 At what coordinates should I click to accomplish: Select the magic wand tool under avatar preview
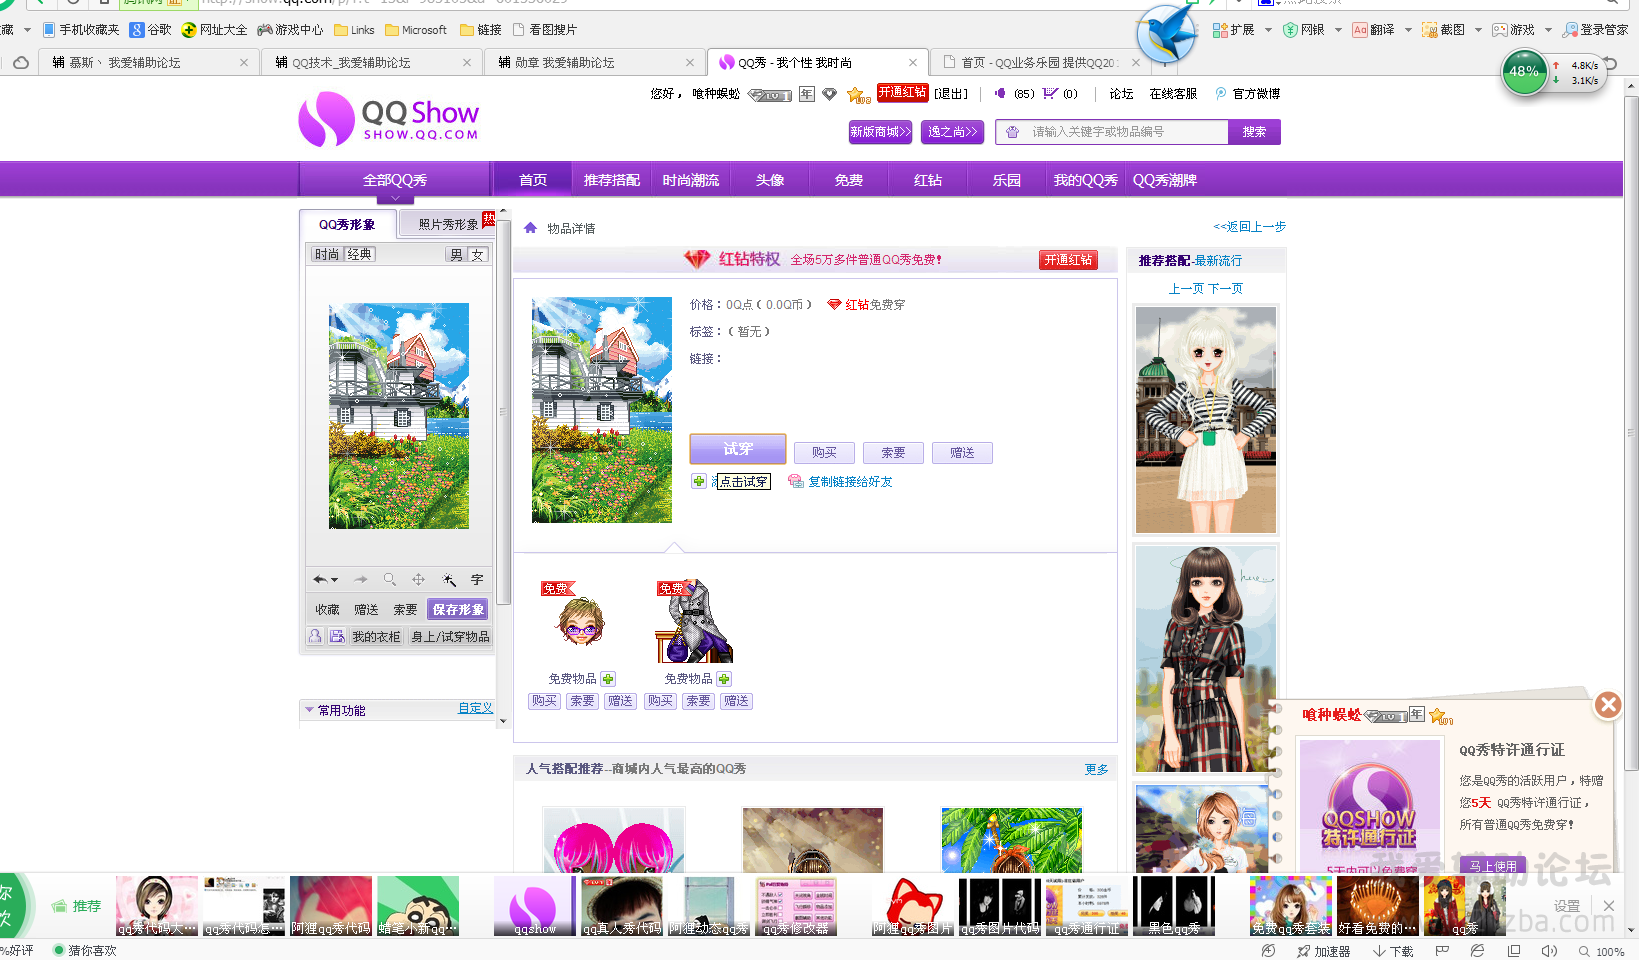449,580
